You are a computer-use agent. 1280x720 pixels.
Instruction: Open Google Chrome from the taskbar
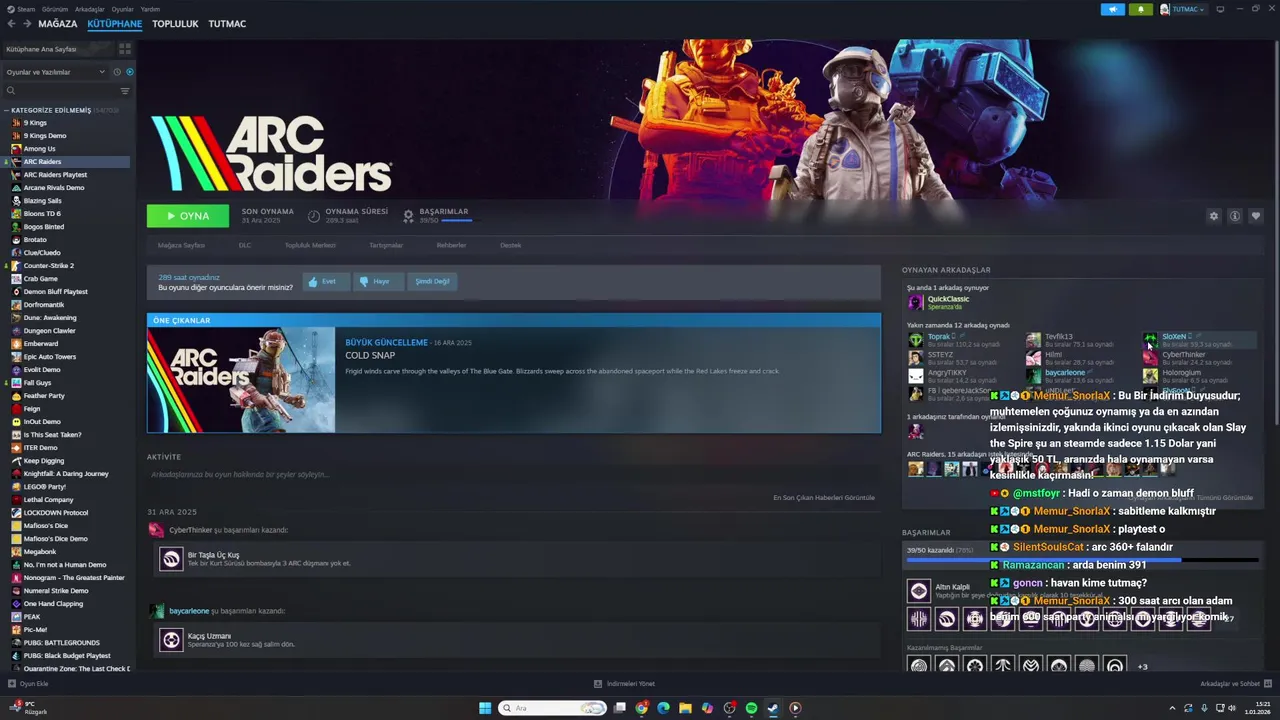pyautogui.click(x=641, y=708)
